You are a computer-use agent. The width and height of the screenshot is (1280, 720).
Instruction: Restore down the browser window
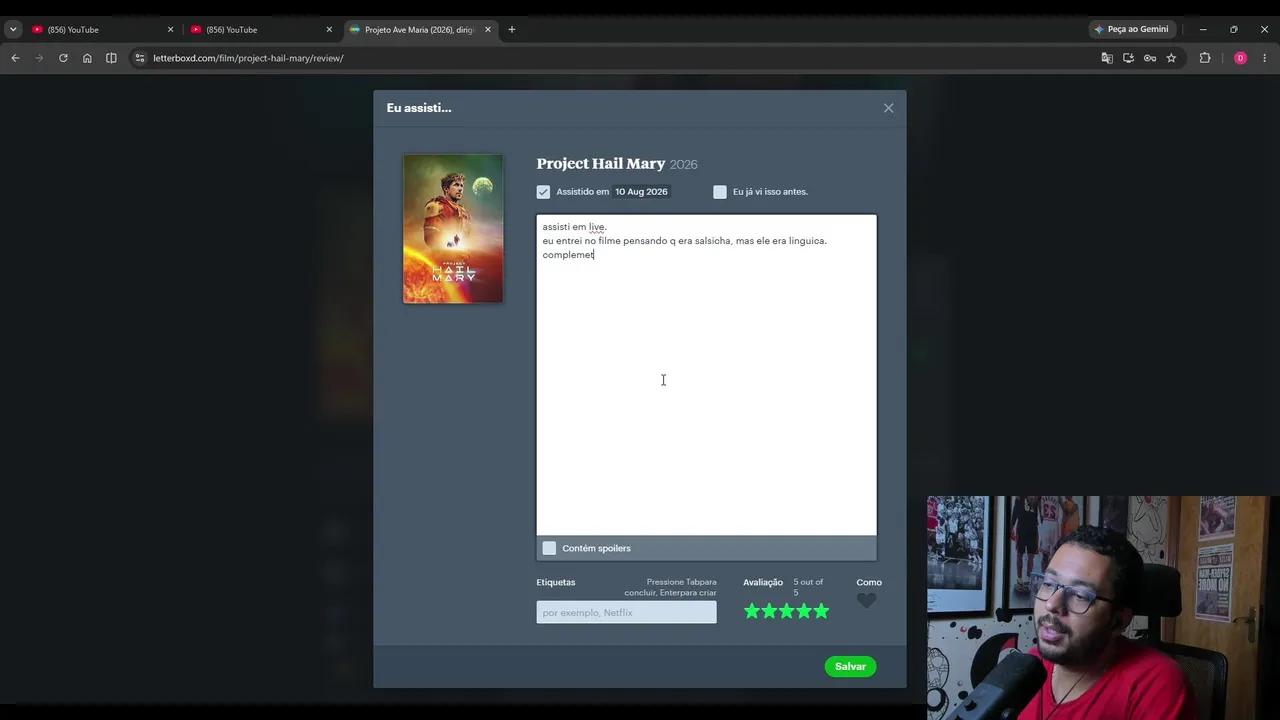point(1234,29)
